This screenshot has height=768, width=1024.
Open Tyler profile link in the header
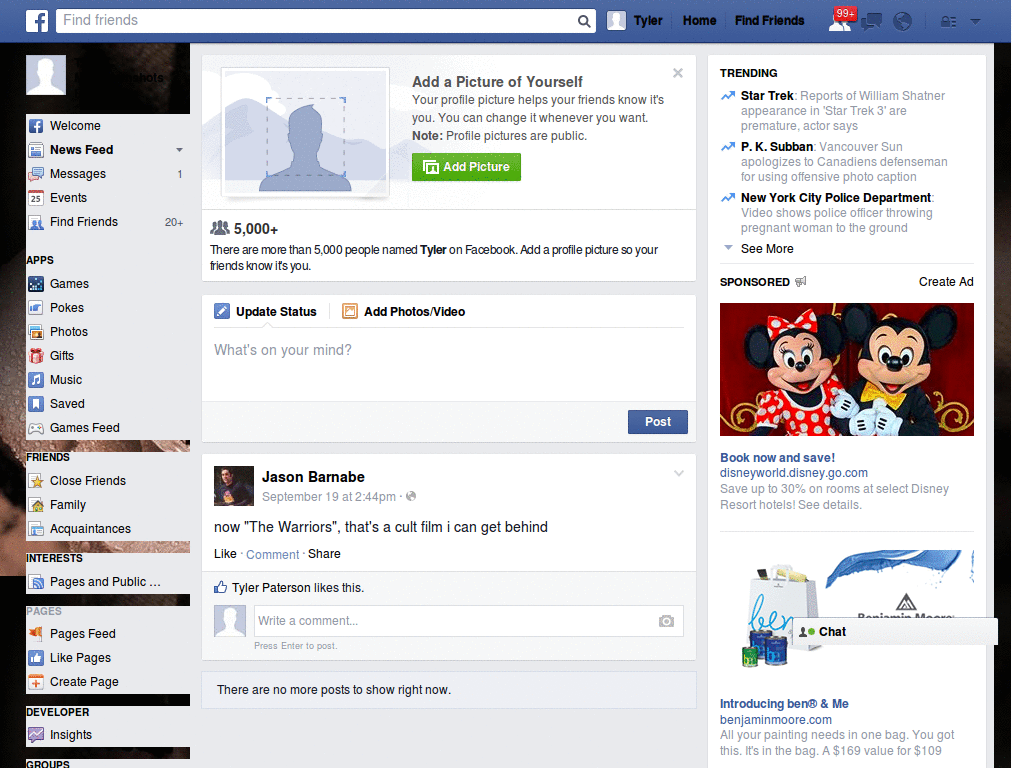click(648, 21)
